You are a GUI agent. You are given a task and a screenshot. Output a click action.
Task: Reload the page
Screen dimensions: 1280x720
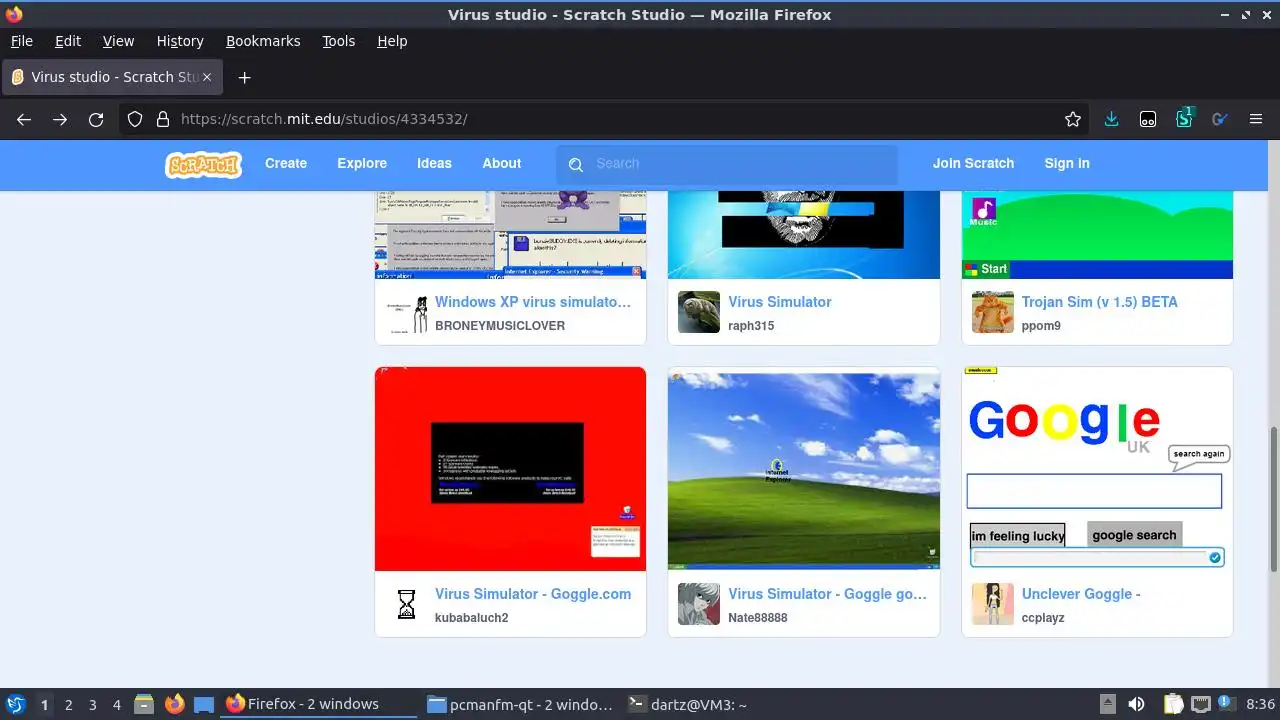coord(96,119)
